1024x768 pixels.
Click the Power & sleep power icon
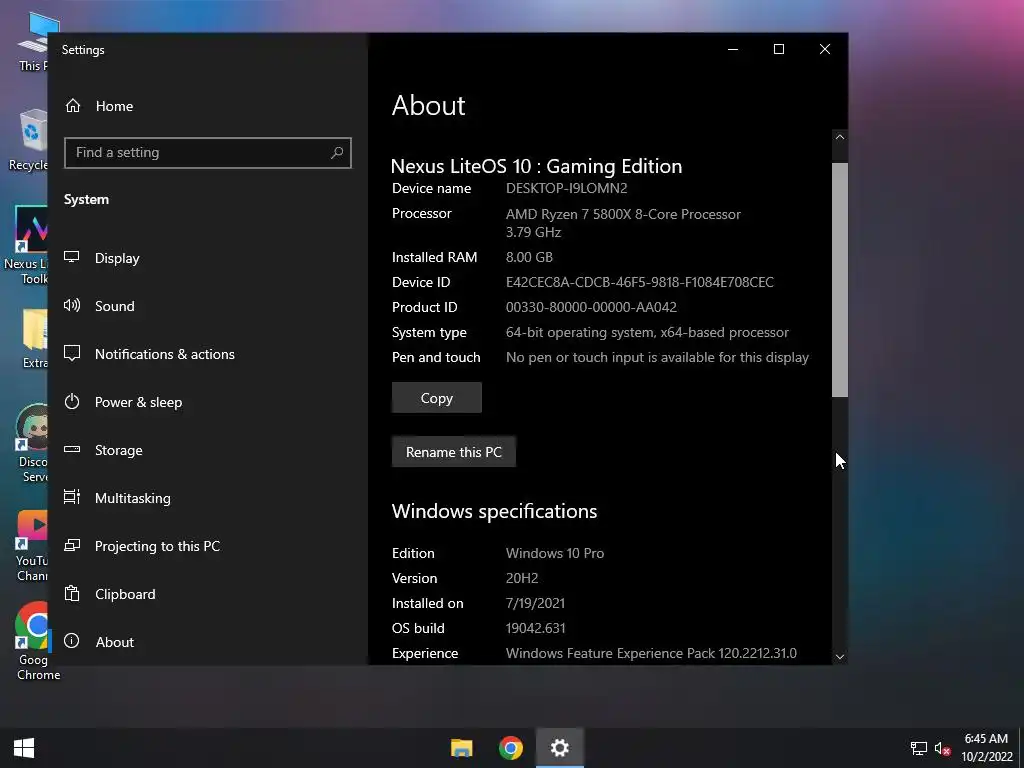(x=72, y=402)
